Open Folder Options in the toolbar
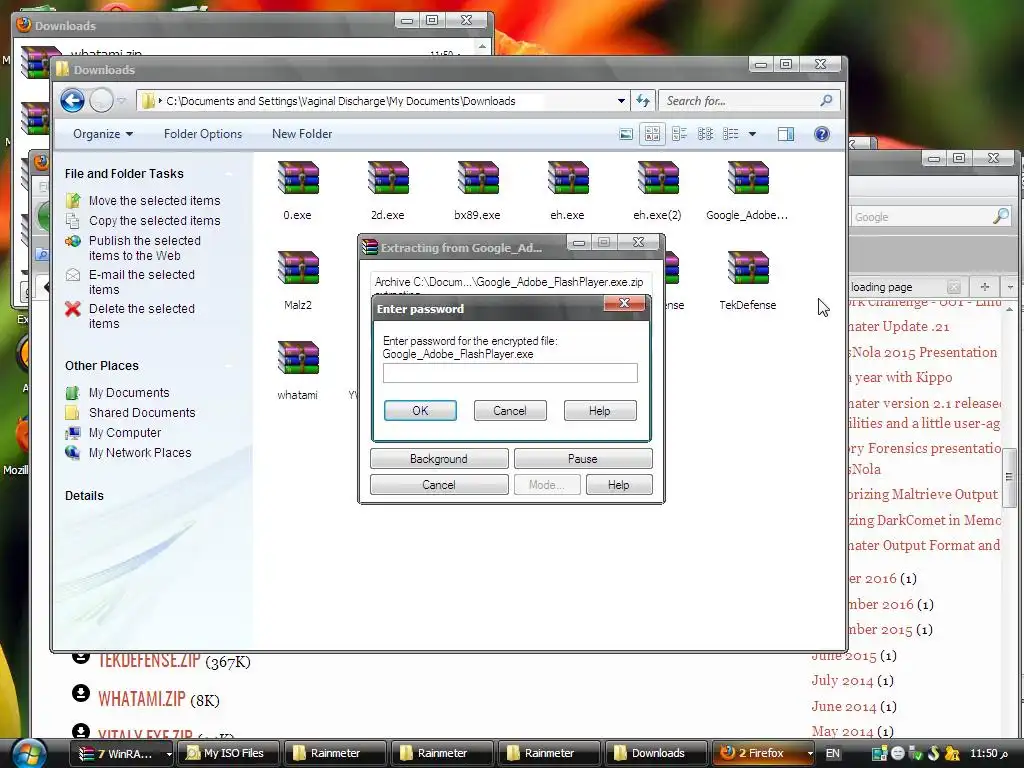 (x=202, y=134)
